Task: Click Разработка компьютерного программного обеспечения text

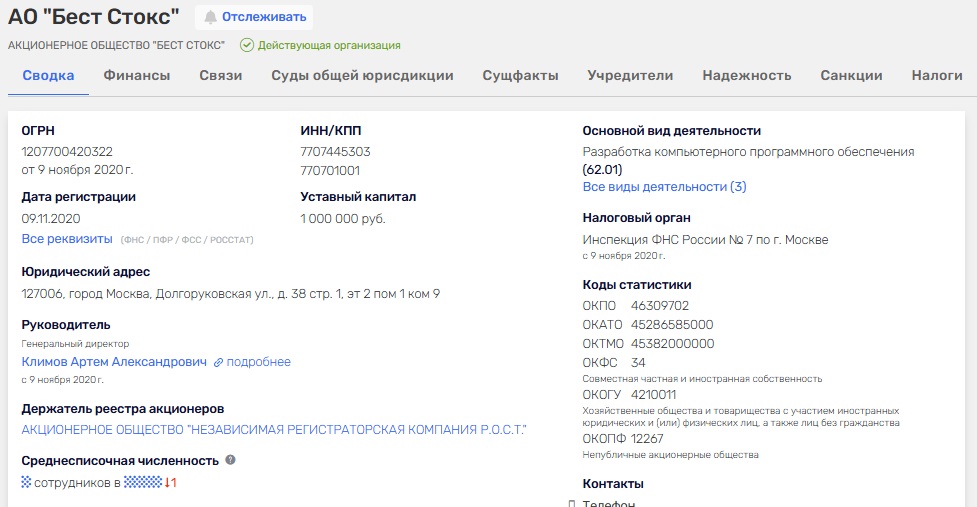Action: [x=748, y=151]
